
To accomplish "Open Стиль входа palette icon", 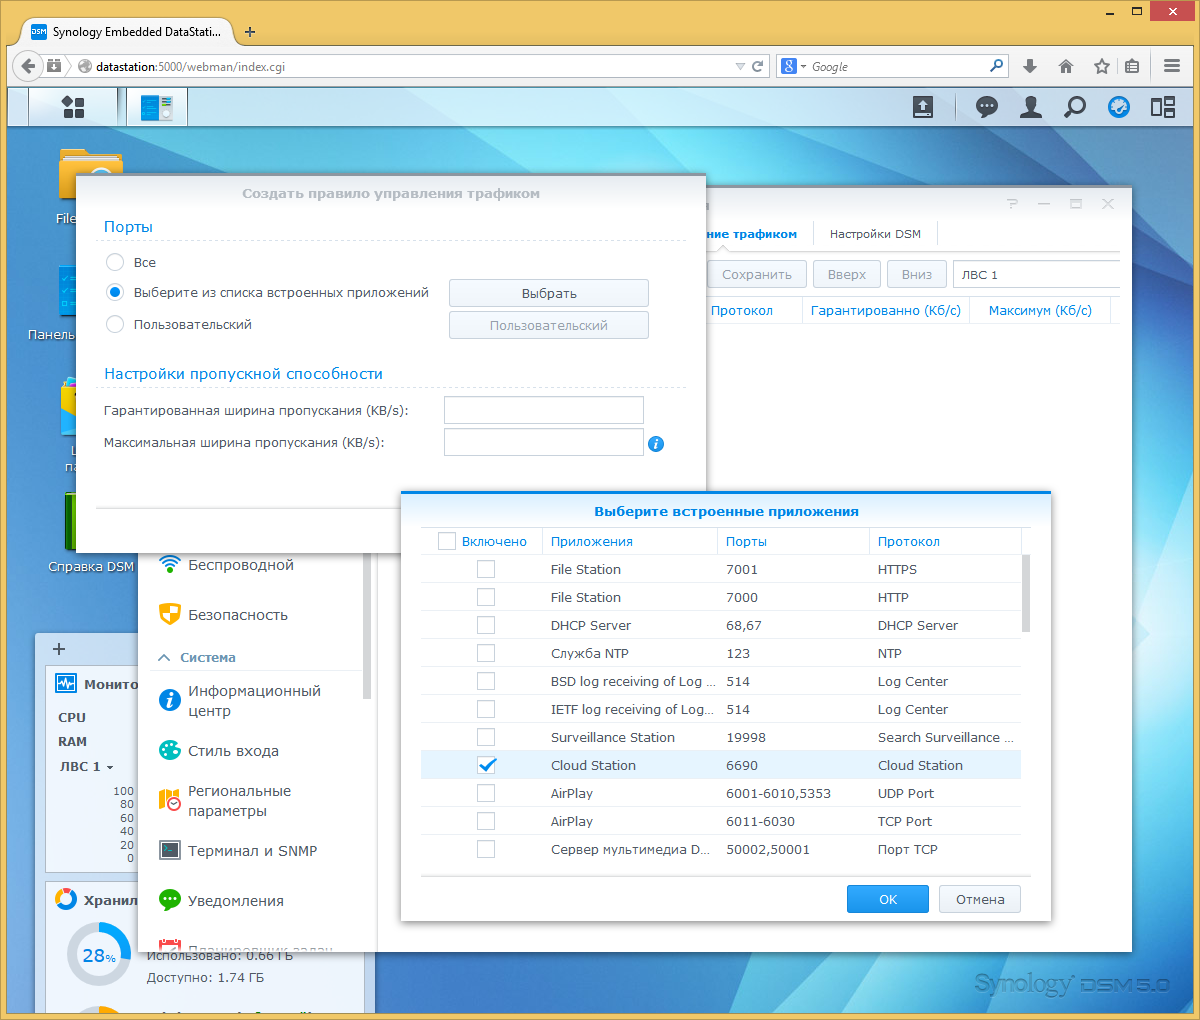I will click(170, 751).
